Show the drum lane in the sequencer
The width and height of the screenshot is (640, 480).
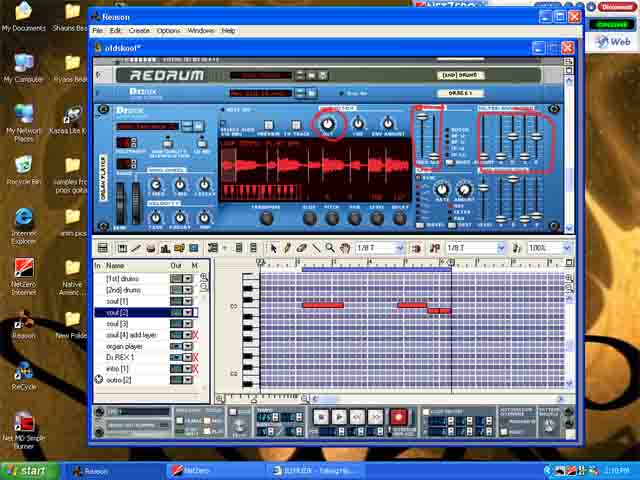tap(151, 248)
